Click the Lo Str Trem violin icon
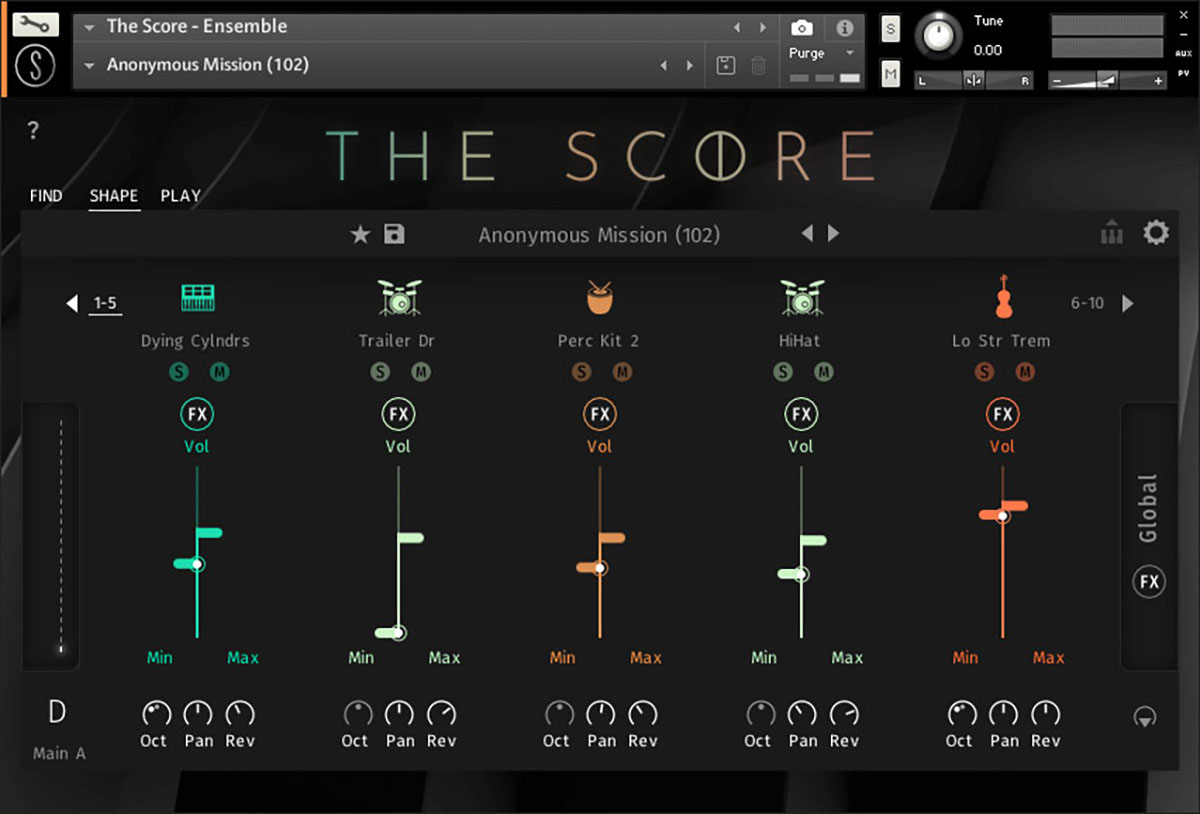Viewport: 1200px width, 814px height. coord(1003,296)
